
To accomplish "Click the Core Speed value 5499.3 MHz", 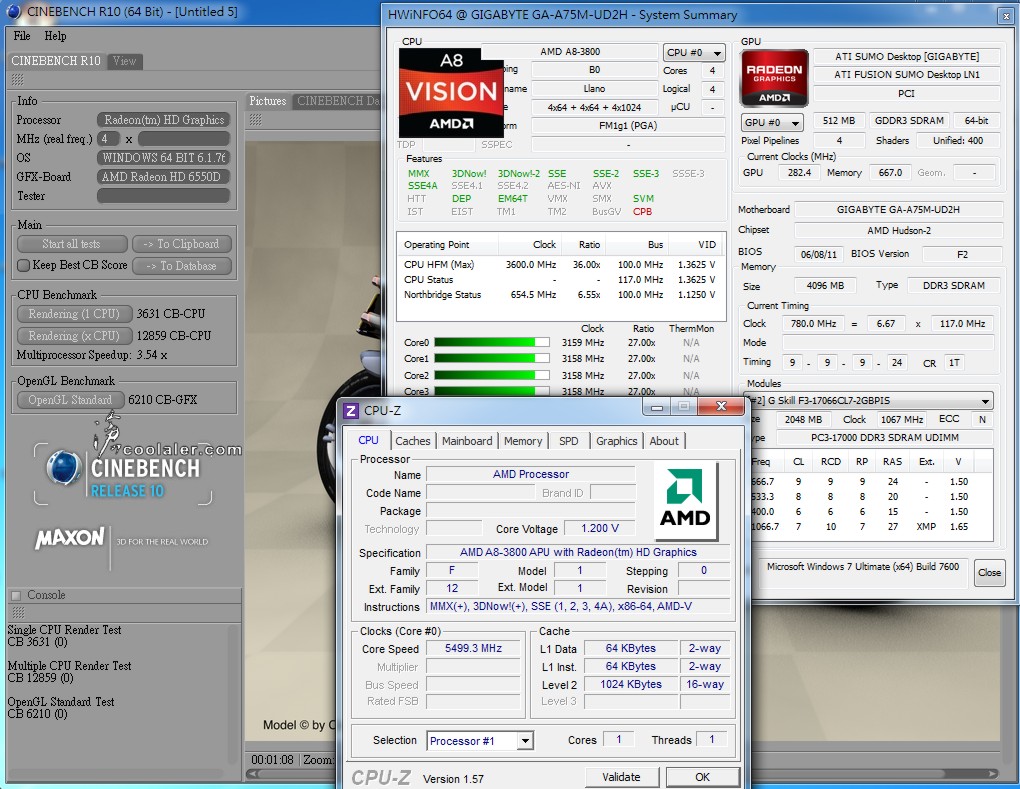I will [473, 649].
